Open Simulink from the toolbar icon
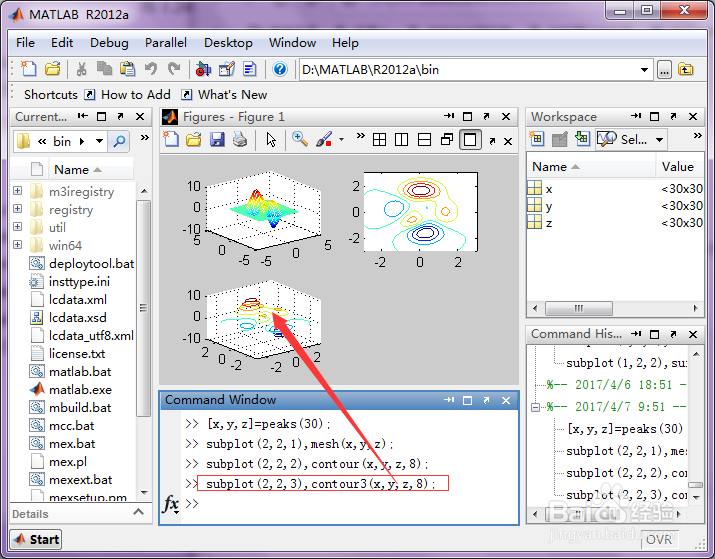The width and height of the screenshot is (715, 559). point(203,69)
